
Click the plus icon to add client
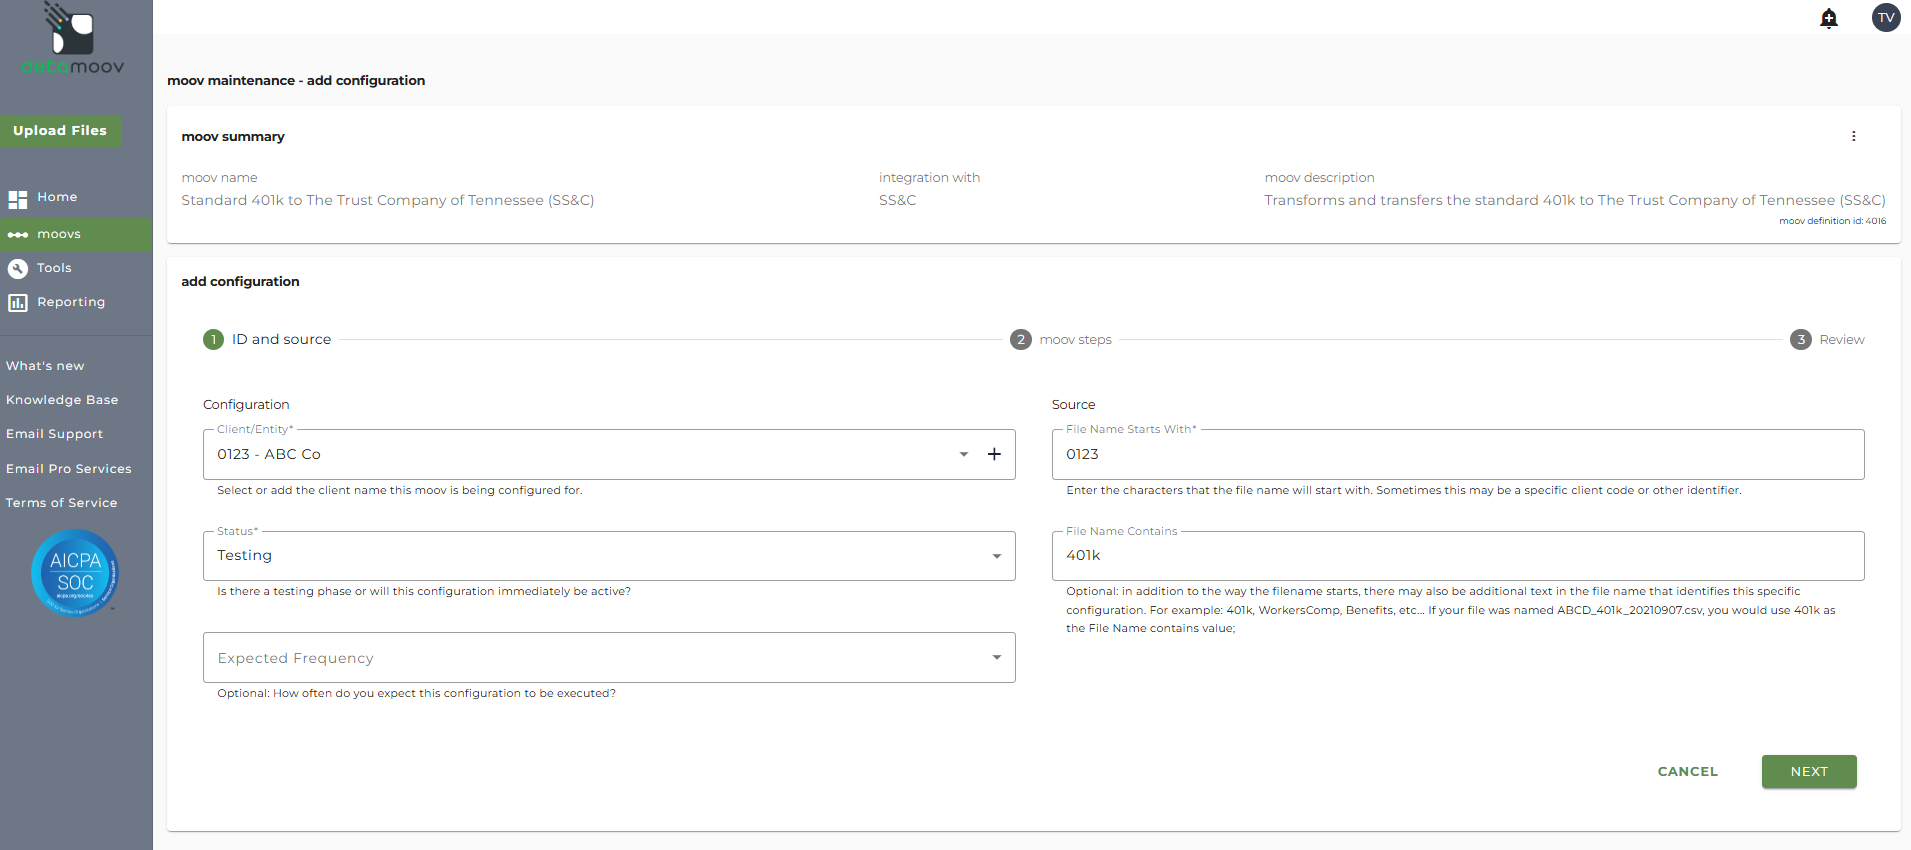click(x=994, y=454)
